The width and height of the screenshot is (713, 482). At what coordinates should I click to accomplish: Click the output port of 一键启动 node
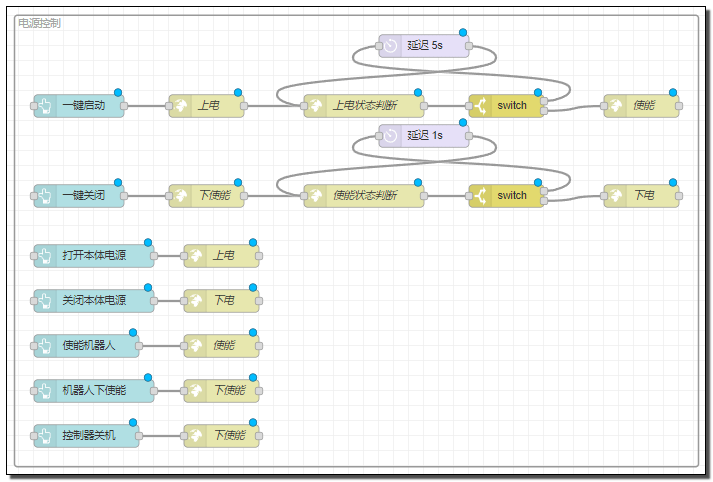(x=124, y=106)
